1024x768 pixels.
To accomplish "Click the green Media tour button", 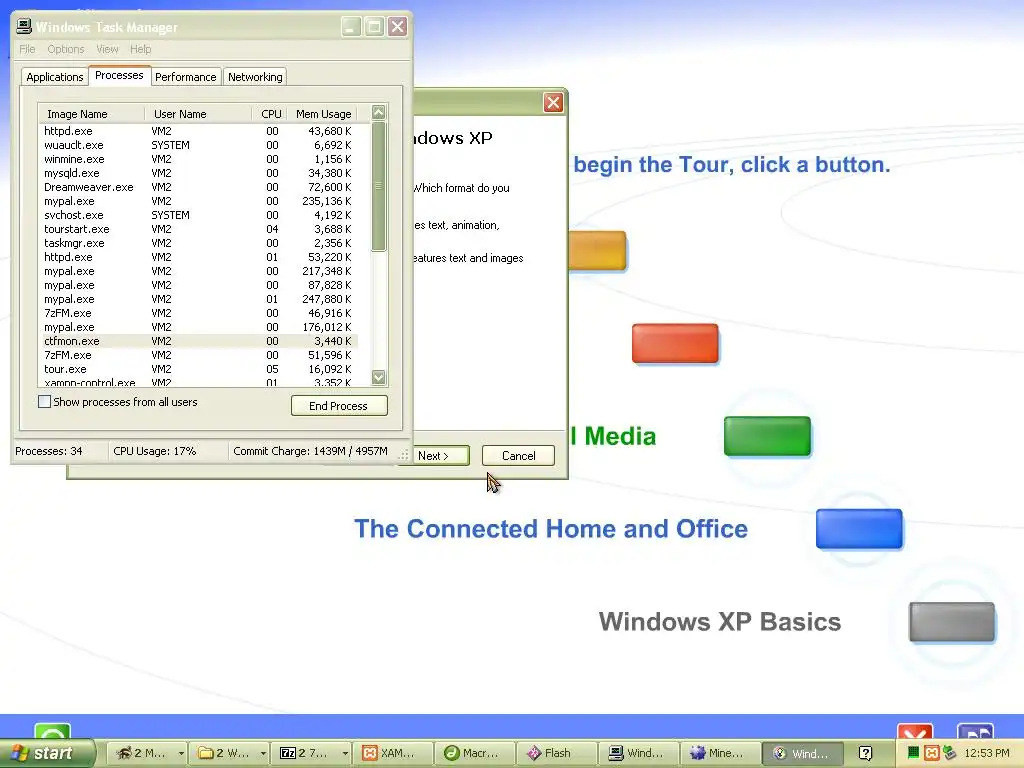I will pos(767,436).
